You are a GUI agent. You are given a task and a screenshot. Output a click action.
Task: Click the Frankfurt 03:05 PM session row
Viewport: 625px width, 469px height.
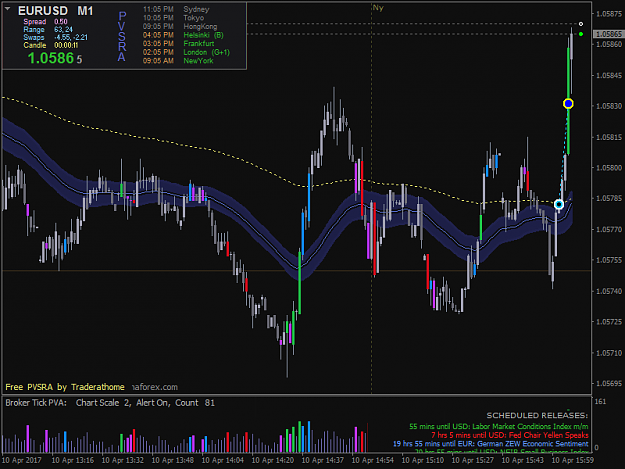click(x=179, y=43)
